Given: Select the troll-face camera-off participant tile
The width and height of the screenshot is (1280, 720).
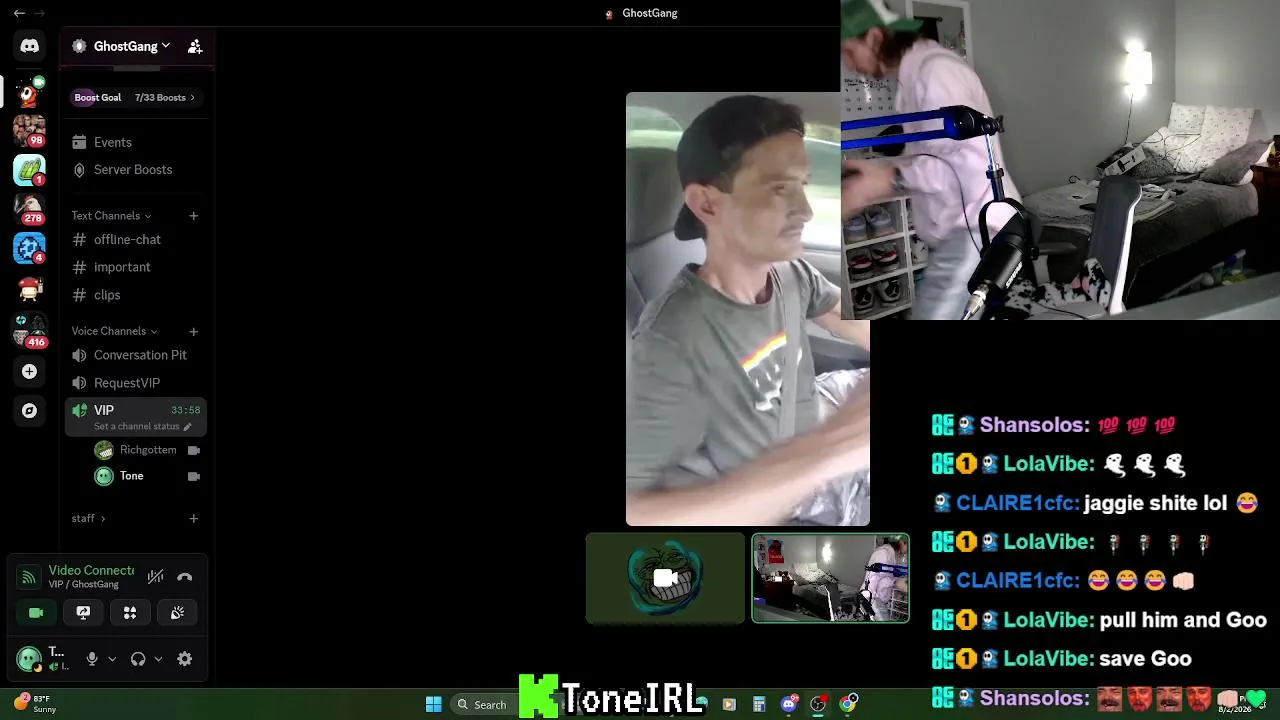Looking at the screenshot, I should pos(665,578).
